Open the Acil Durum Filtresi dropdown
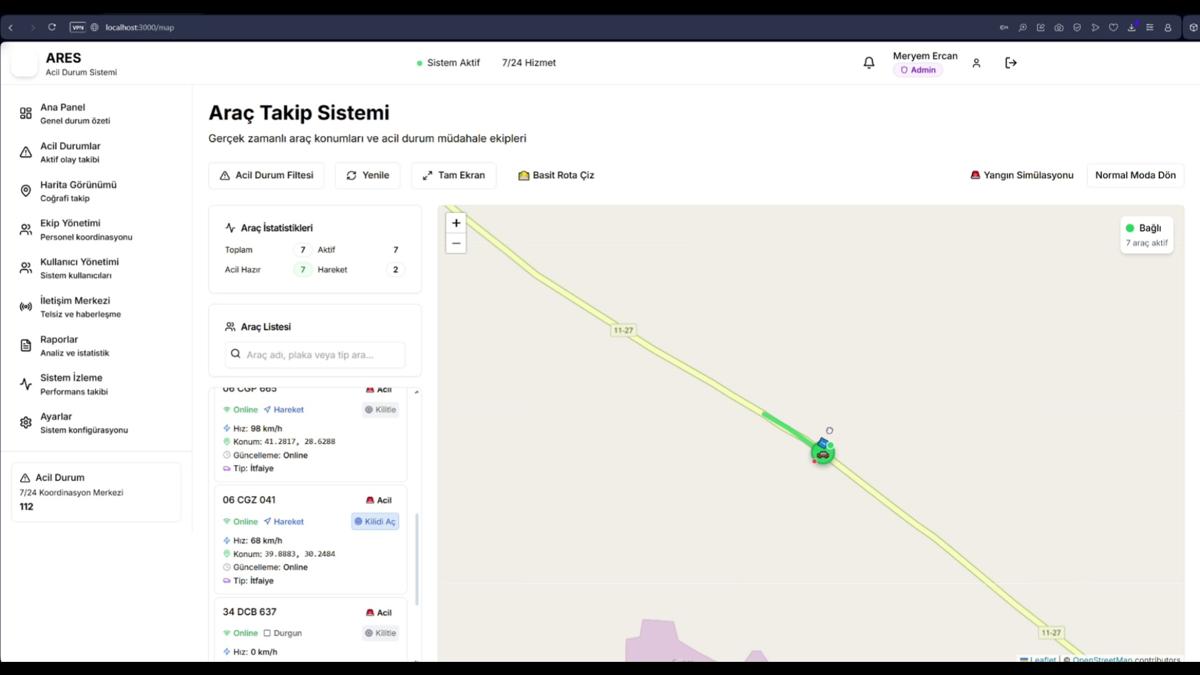 tap(266, 175)
